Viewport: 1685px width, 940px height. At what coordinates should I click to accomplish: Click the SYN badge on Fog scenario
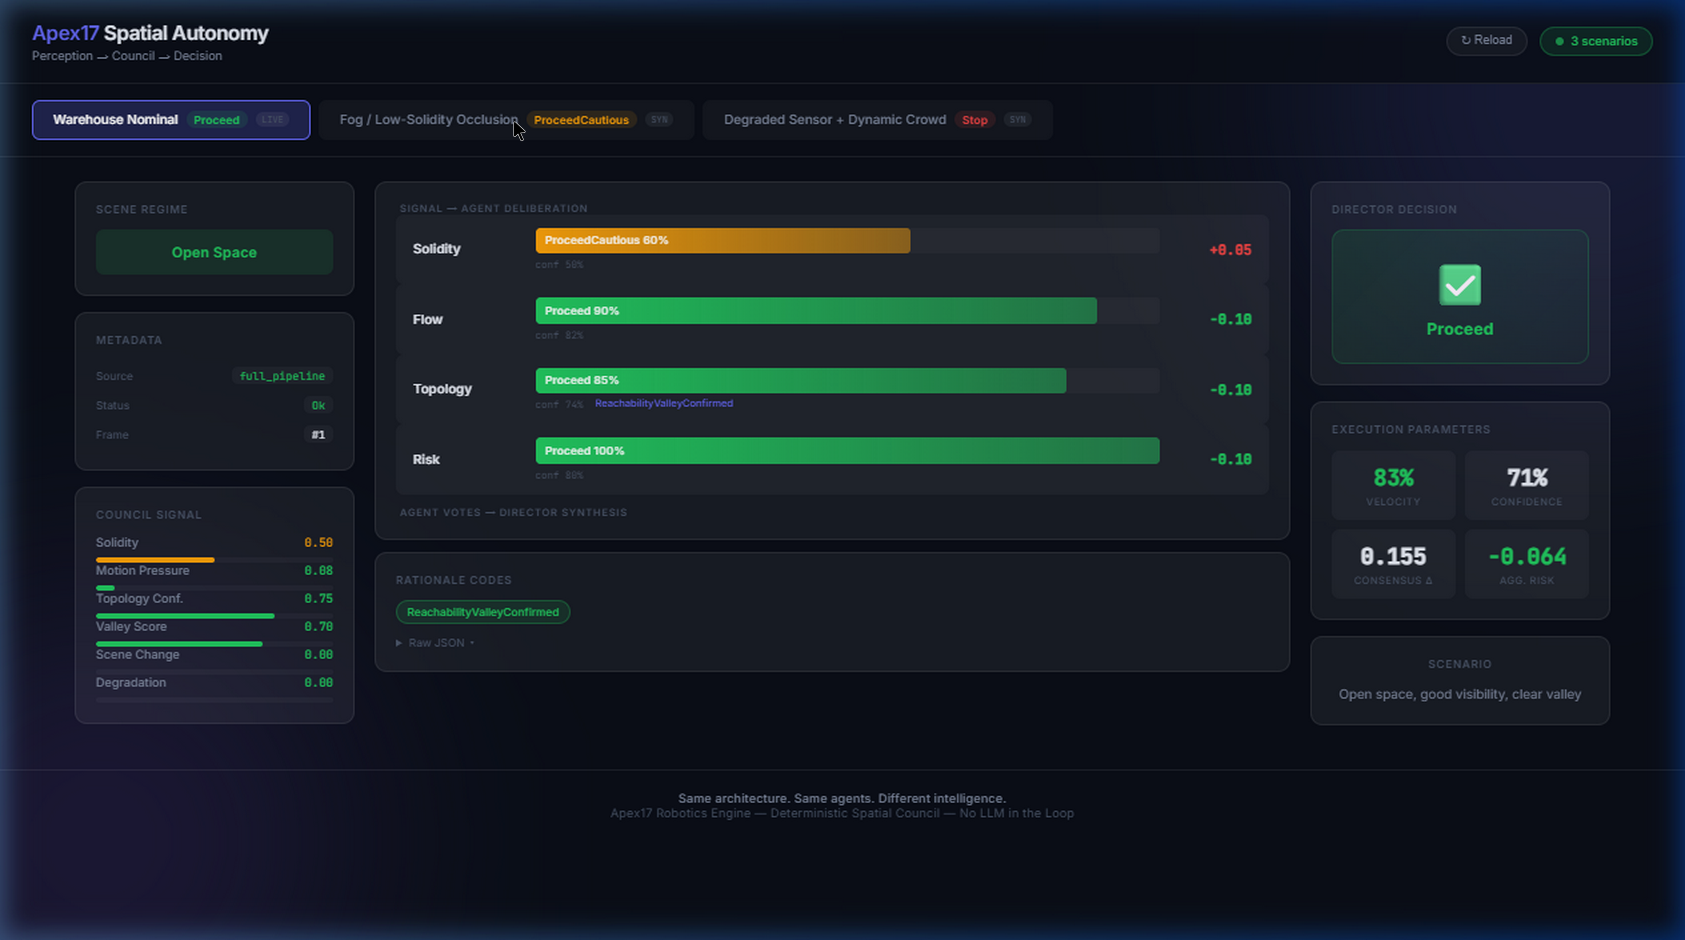(x=659, y=119)
